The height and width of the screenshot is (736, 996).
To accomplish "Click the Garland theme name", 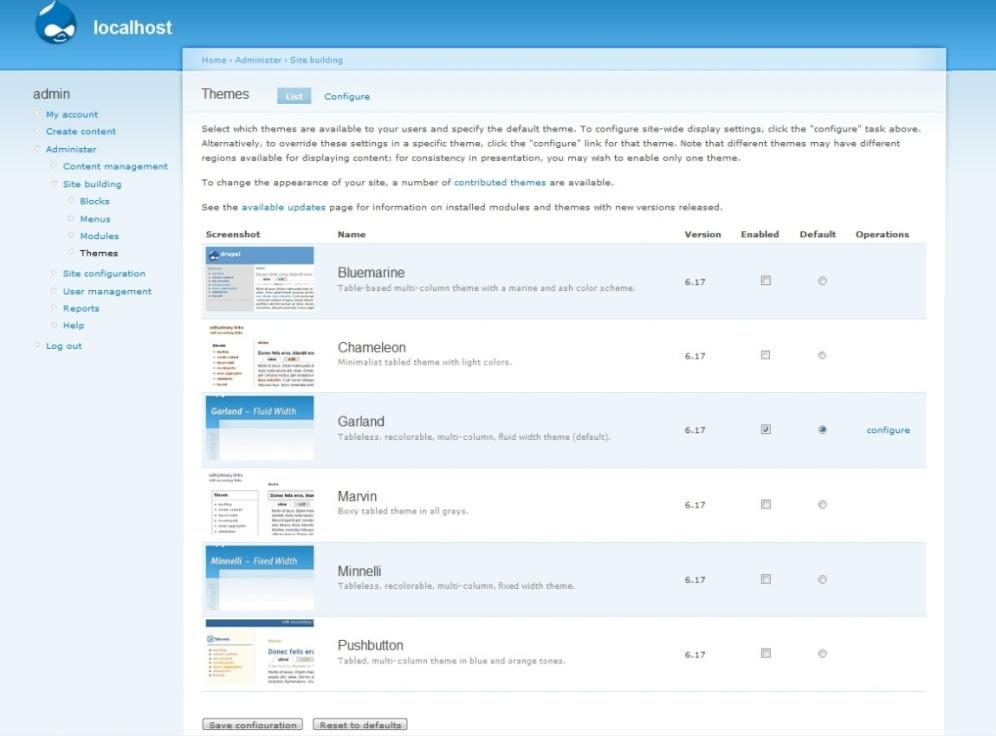I will pos(361,422).
